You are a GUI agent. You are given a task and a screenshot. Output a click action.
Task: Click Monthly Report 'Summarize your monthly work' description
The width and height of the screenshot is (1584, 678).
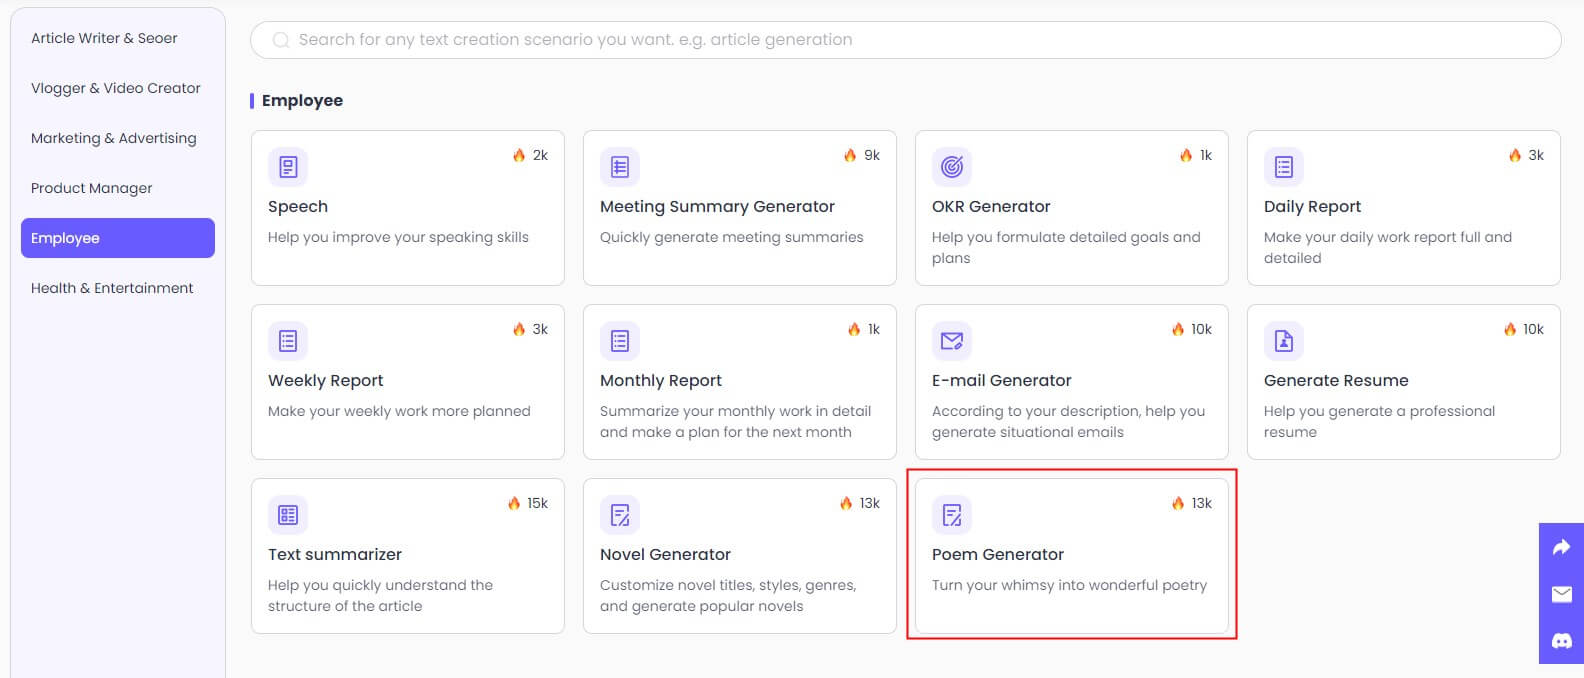pos(735,421)
